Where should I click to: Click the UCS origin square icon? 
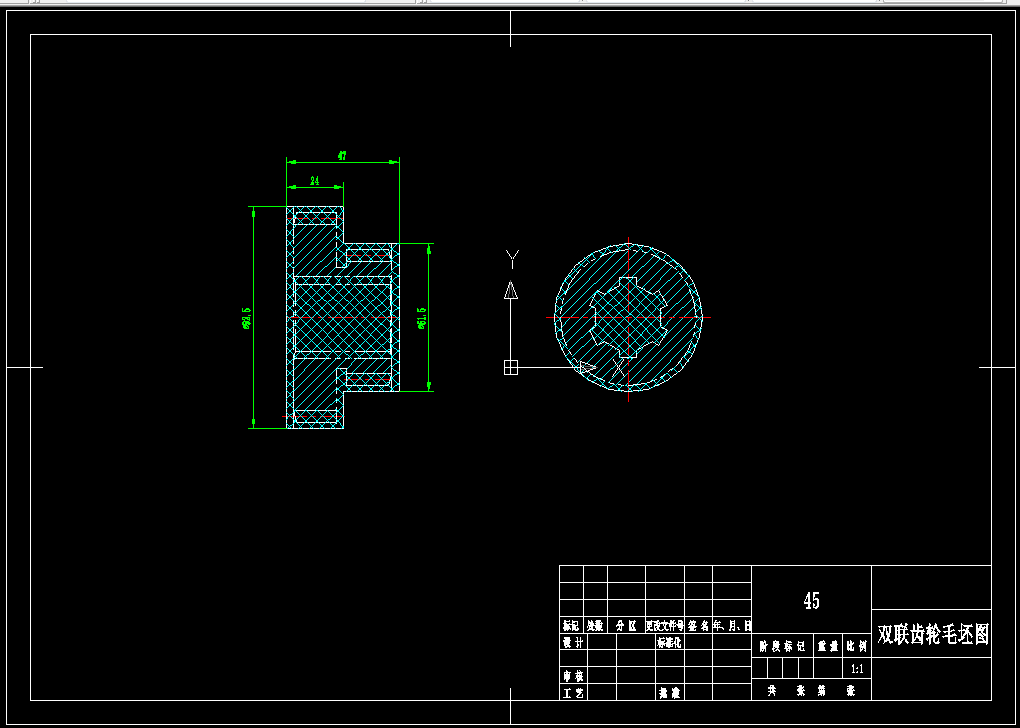coord(511,368)
